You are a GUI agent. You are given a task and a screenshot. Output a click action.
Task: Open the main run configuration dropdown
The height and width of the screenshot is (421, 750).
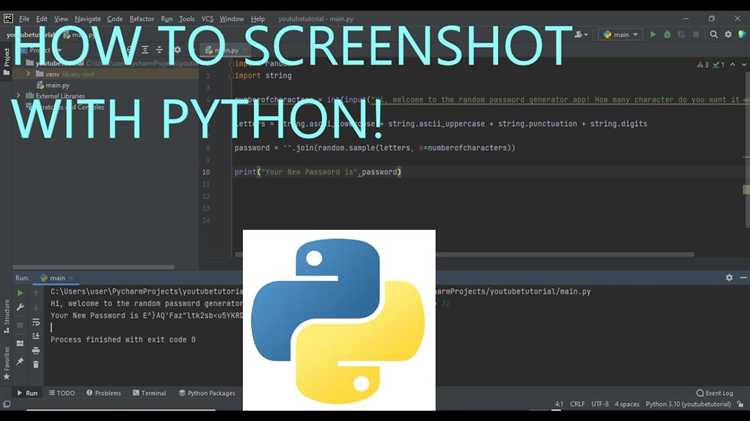[620, 34]
